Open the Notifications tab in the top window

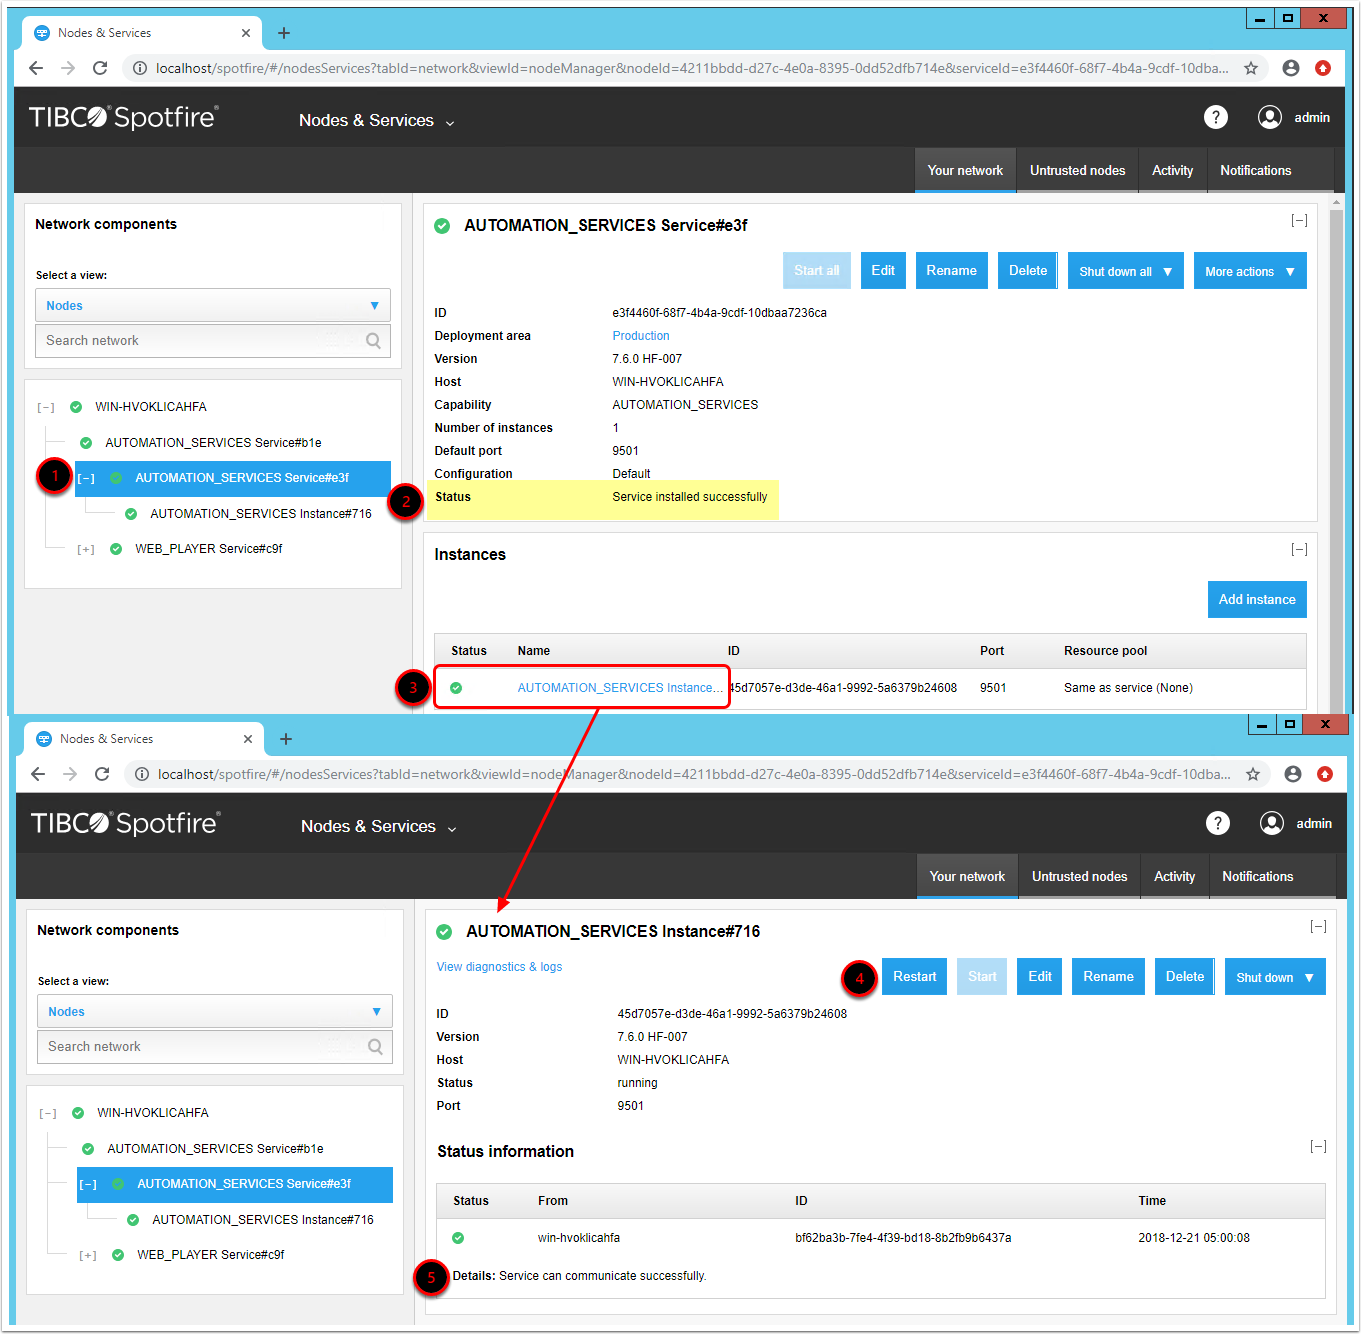(x=1256, y=170)
